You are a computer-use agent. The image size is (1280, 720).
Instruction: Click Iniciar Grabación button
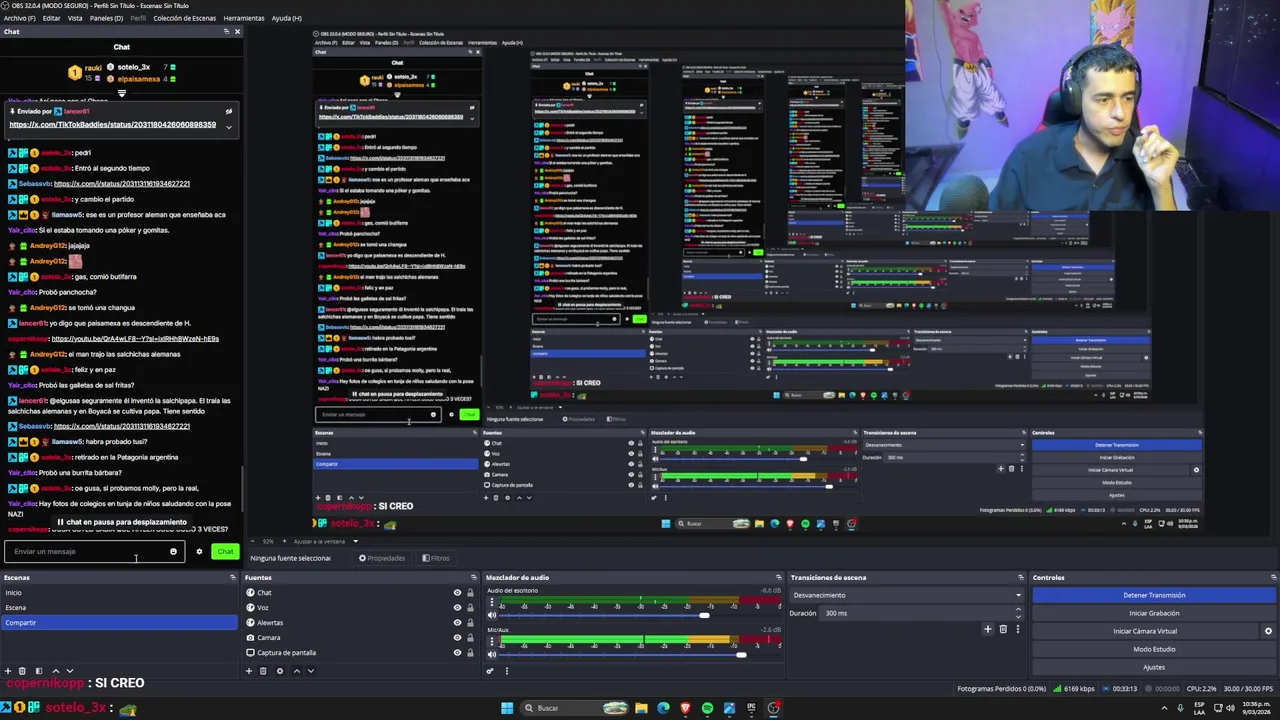tap(1154, 613)
